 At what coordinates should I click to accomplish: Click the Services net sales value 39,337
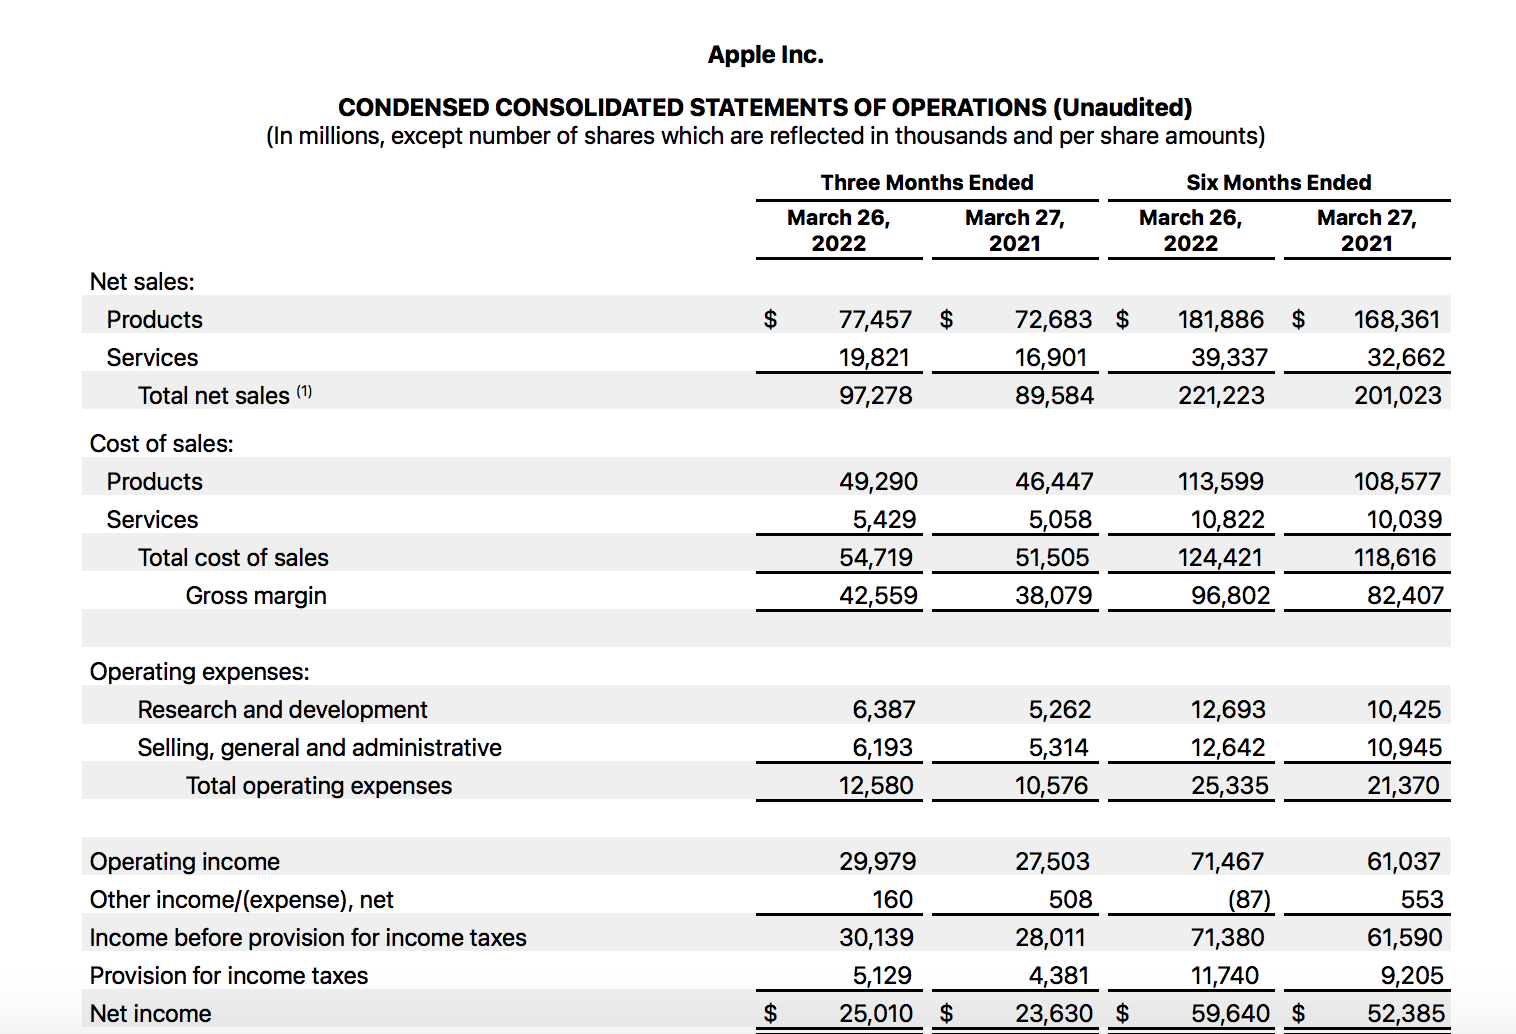click(1229, 358)
